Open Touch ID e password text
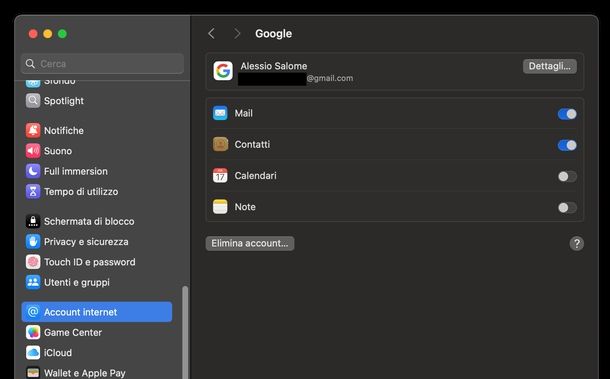 pos(89,262)
